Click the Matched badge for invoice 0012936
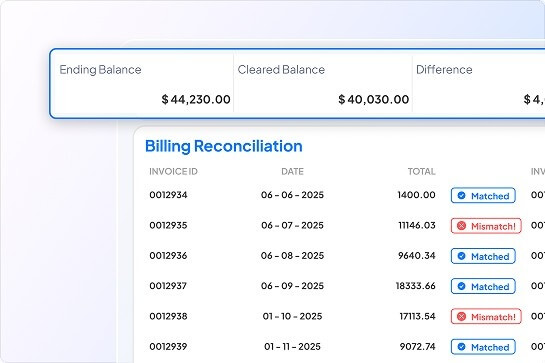The image size is (545, 363). tap(483, 256)
